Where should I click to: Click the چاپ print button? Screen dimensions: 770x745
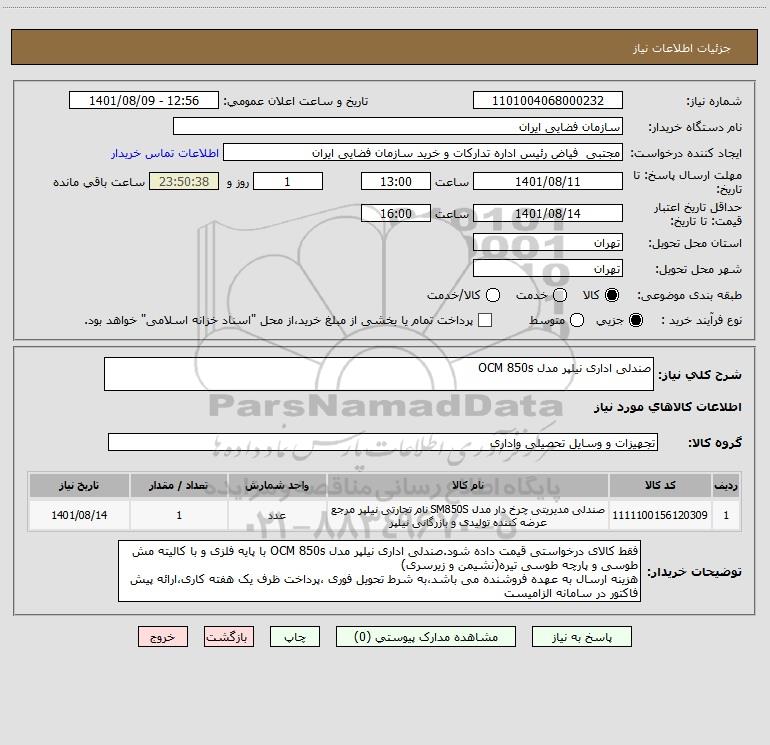(295, 637)
